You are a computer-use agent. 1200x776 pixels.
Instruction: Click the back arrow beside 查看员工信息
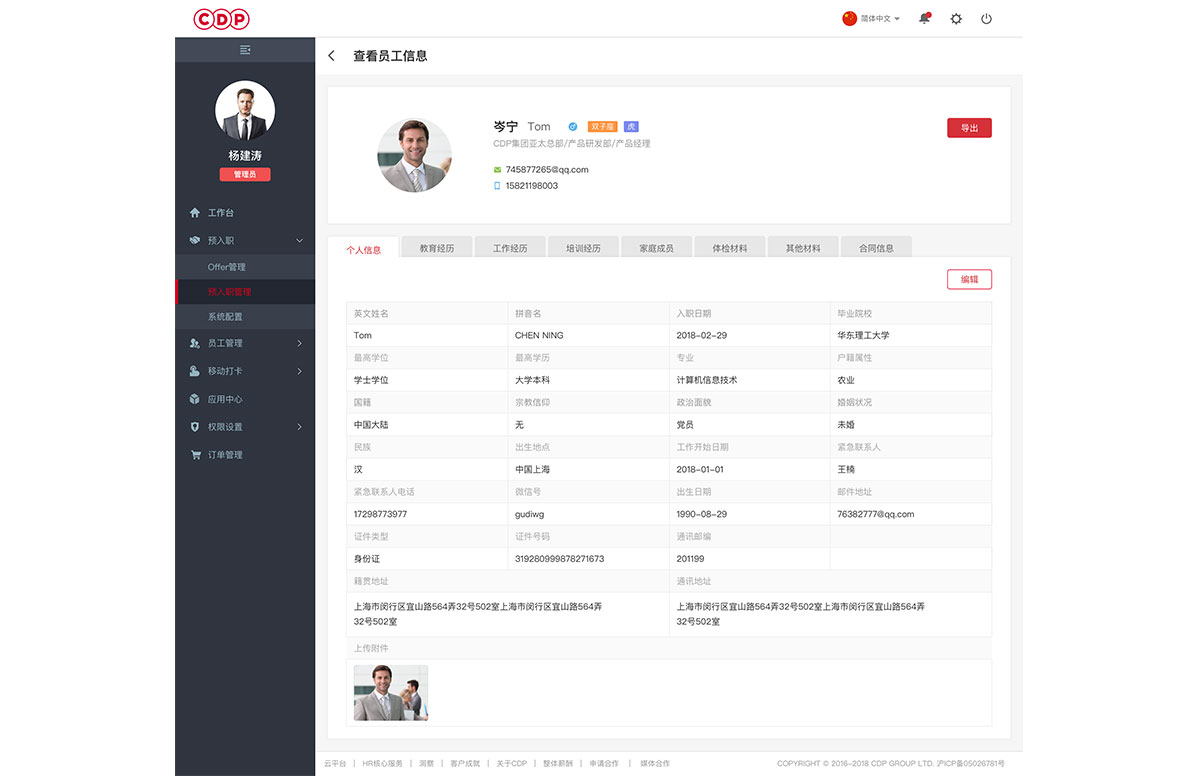pos(332,56)
